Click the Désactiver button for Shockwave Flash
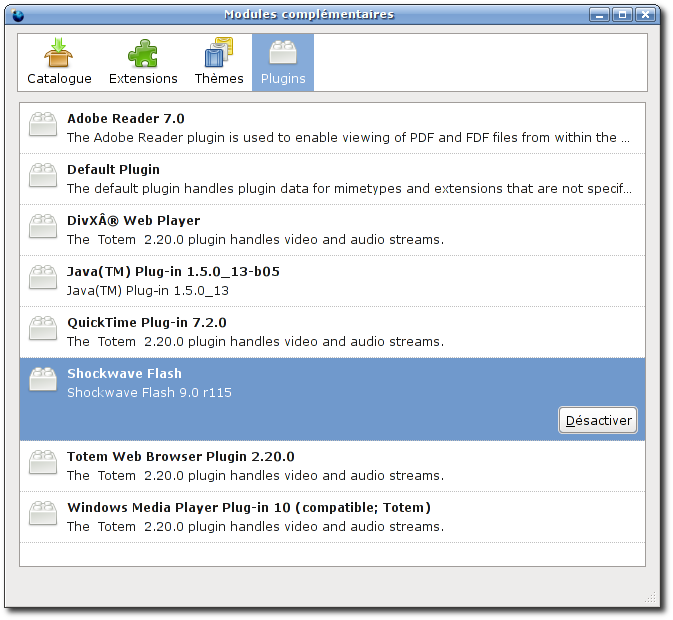Image resolution: width=673 pixels, height=620 pixels. point(598,420)
